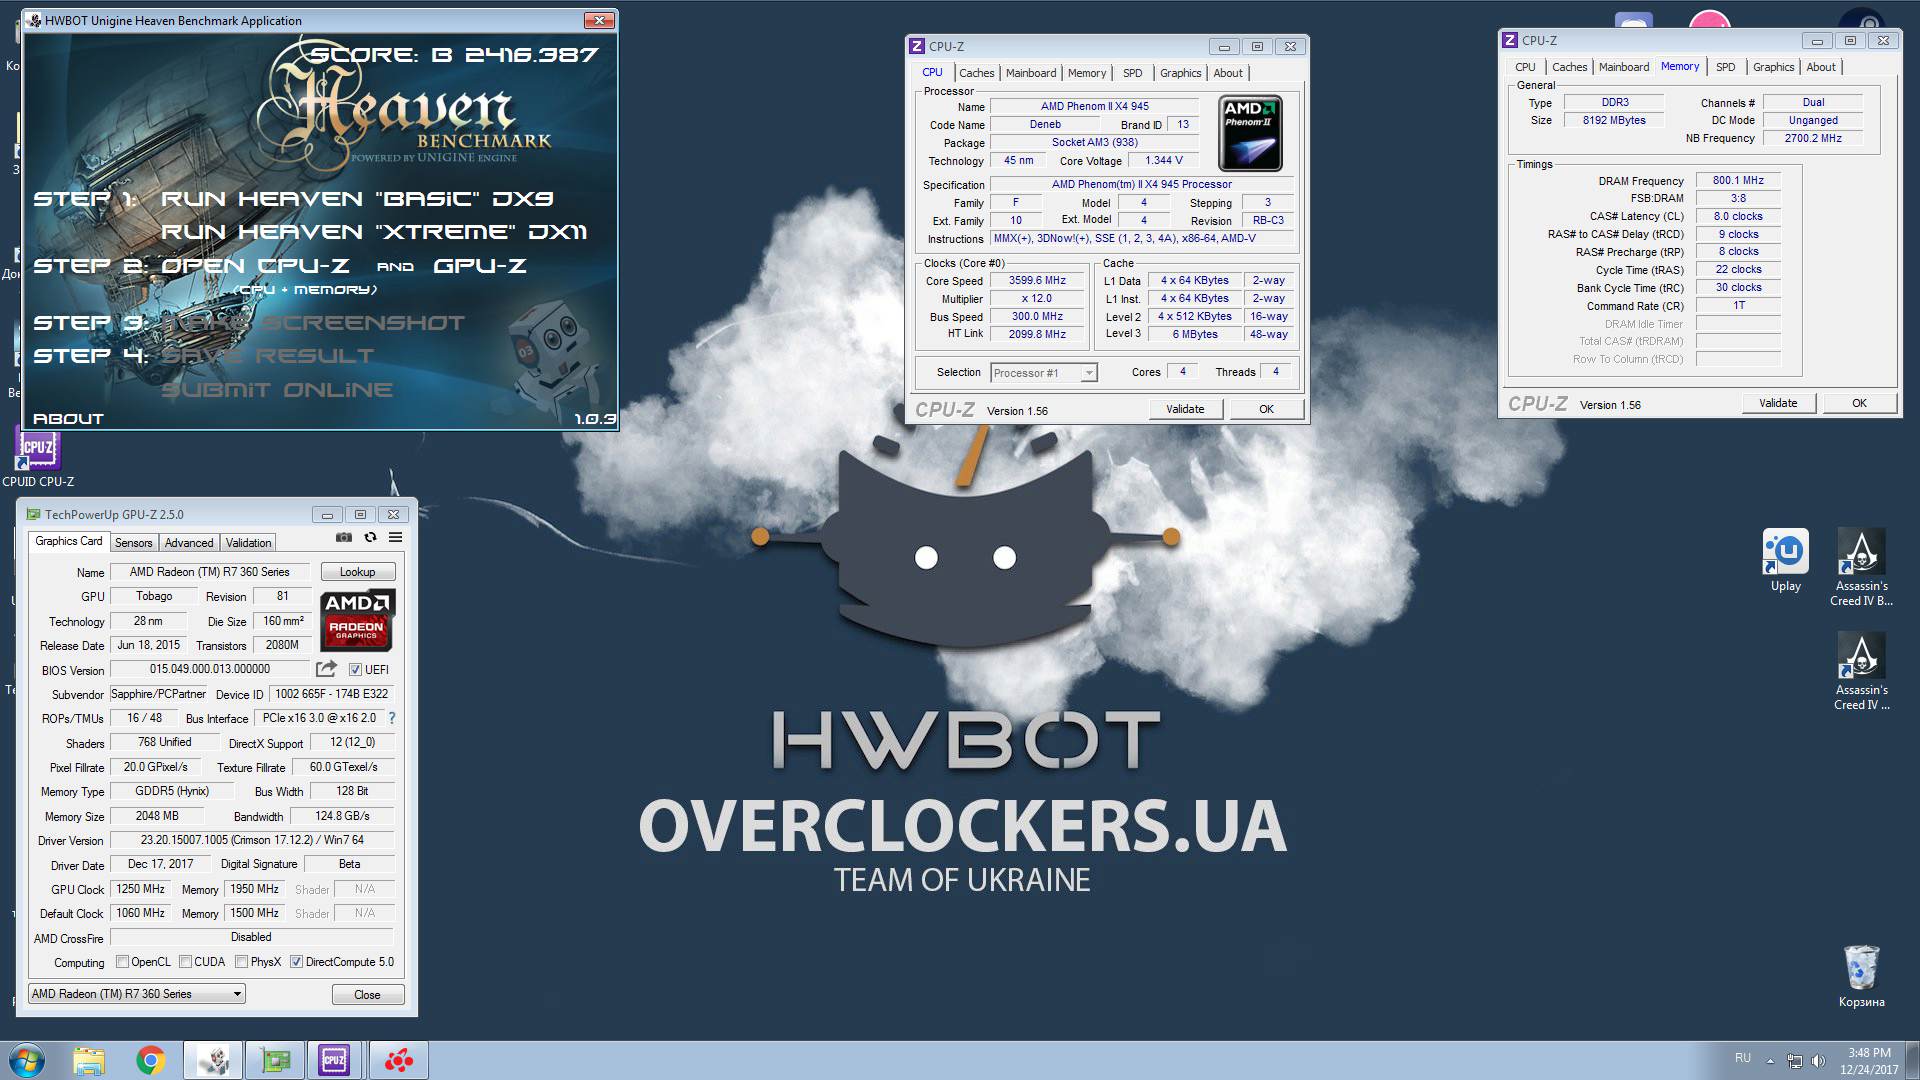Image resolution: width=1920 pixels, height=1080 pixels.
Task: Open the first Assassin's Creed IV B... shortcut
Action: click(1861, 568)
